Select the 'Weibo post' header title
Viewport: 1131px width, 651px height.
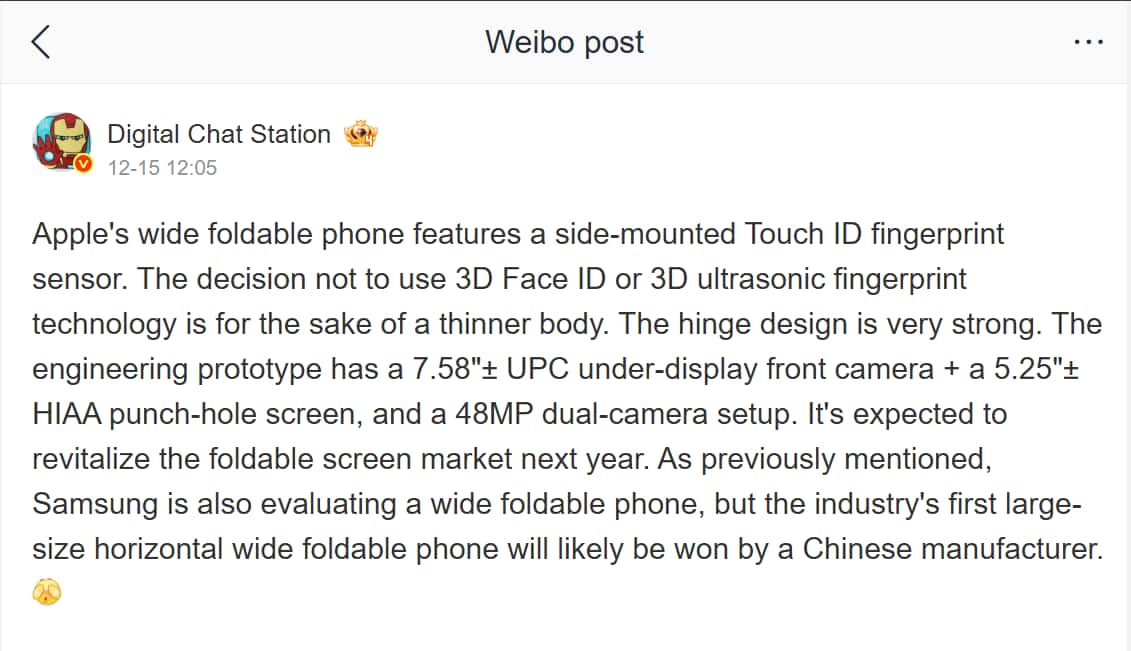tap(564, 42)
